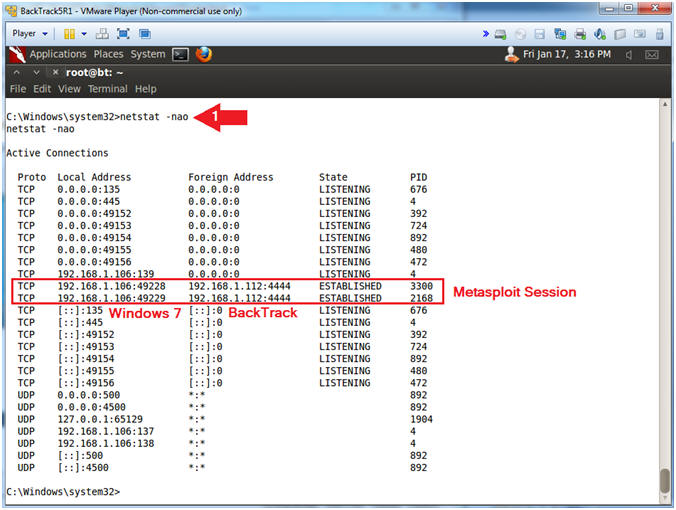Viewport: 676px width, 510px height.
Task: Open the user switcher icon beside the clock
Action: (512, 55)
